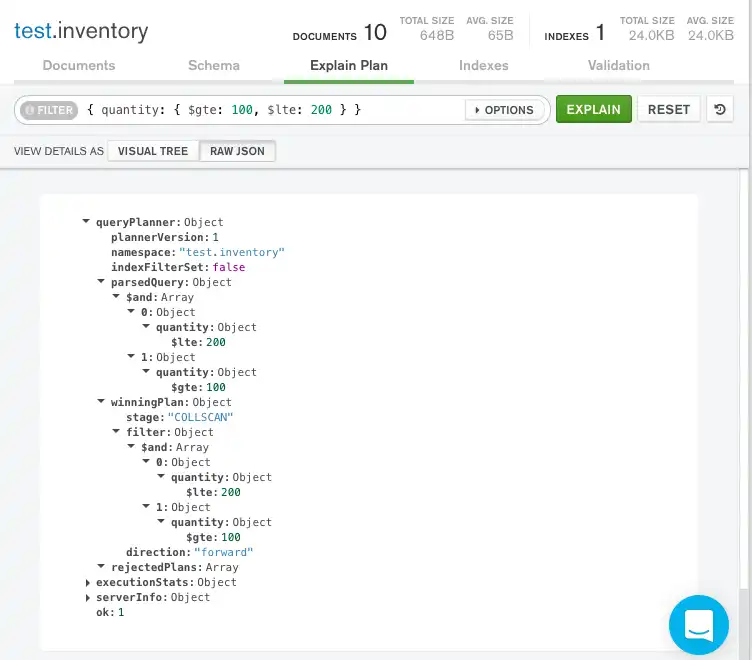This screenshot has height=660, width=752.
Task: Open the Validation tab
Action: click(619, 66)
